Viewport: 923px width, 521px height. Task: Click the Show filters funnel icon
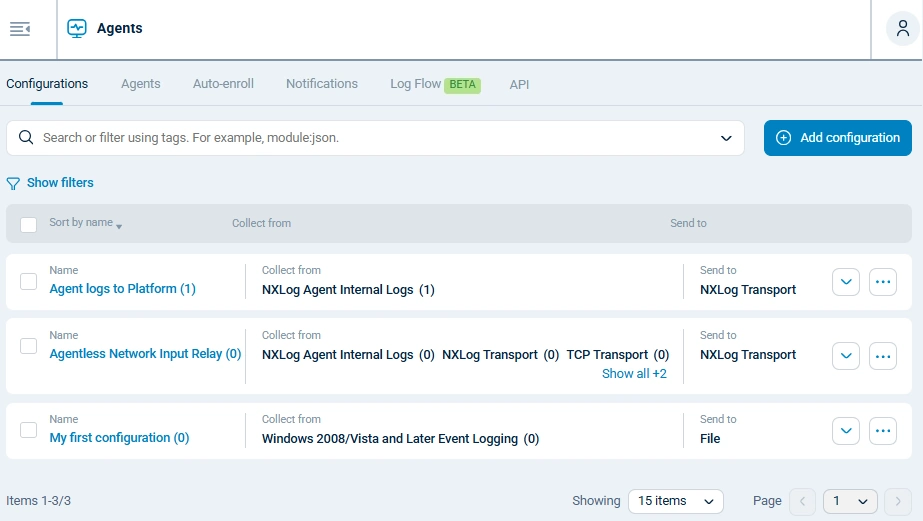point(13,183)
